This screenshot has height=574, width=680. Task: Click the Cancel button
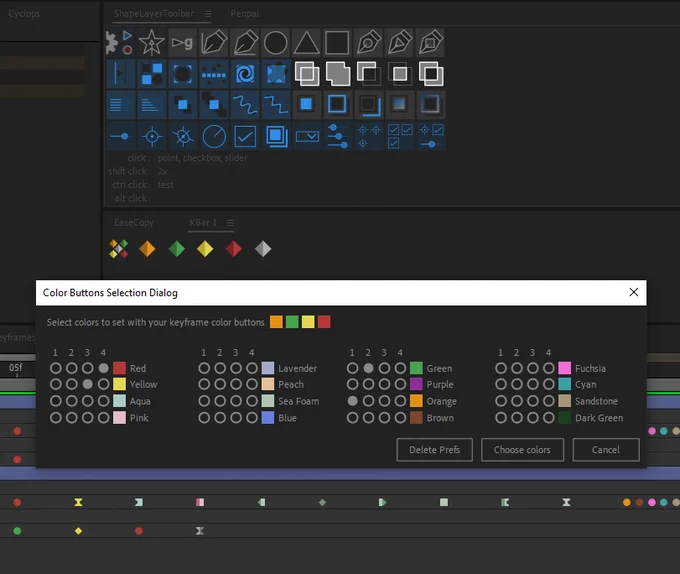pos(606,450)
